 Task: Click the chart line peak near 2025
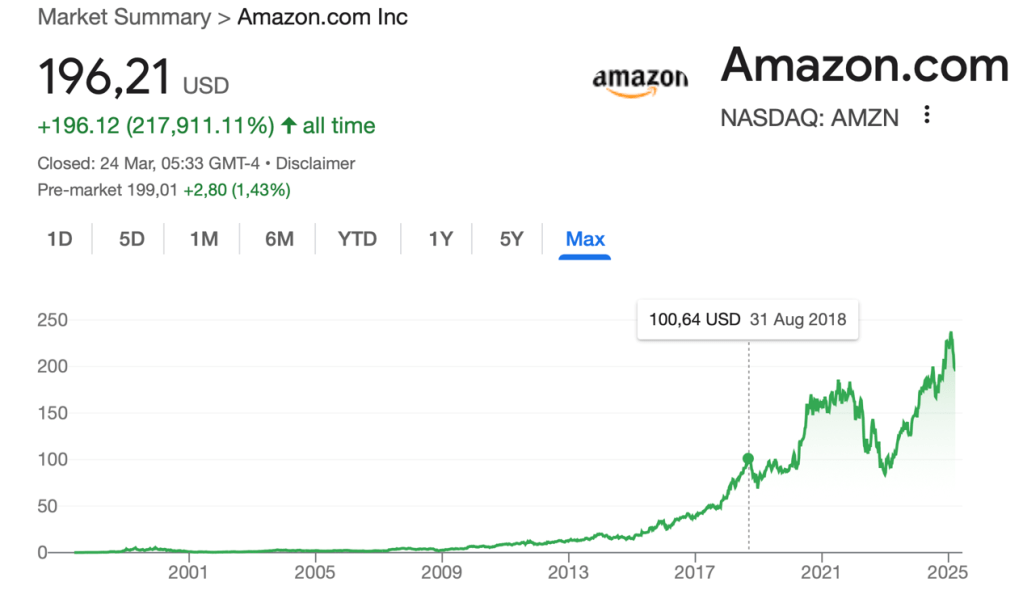[950, 333]
